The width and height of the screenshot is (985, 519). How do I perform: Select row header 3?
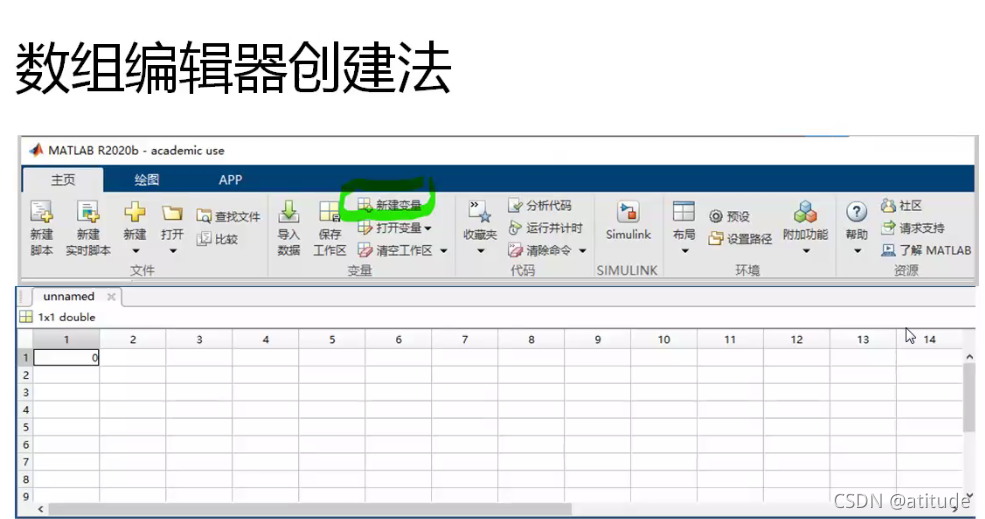(25, 392)
